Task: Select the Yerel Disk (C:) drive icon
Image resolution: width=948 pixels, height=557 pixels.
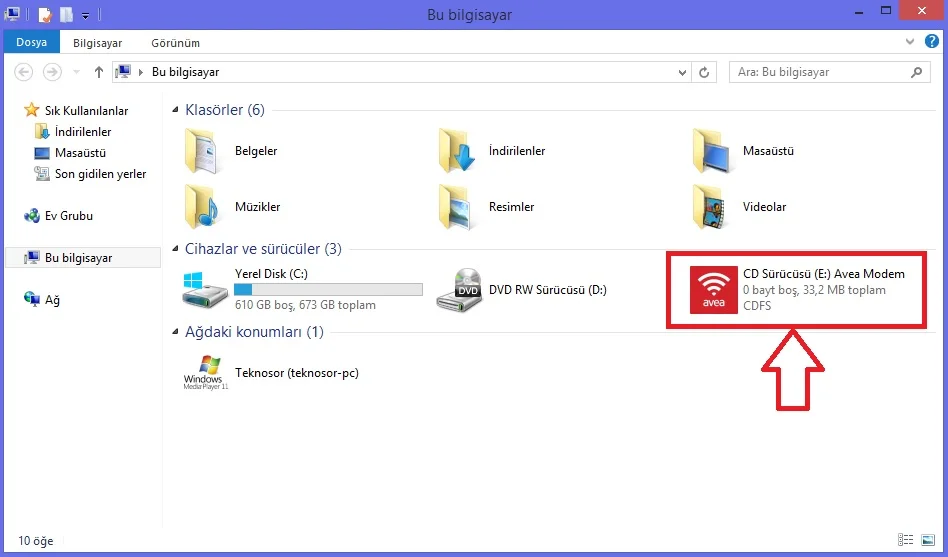Action: (x=205, y=290)
